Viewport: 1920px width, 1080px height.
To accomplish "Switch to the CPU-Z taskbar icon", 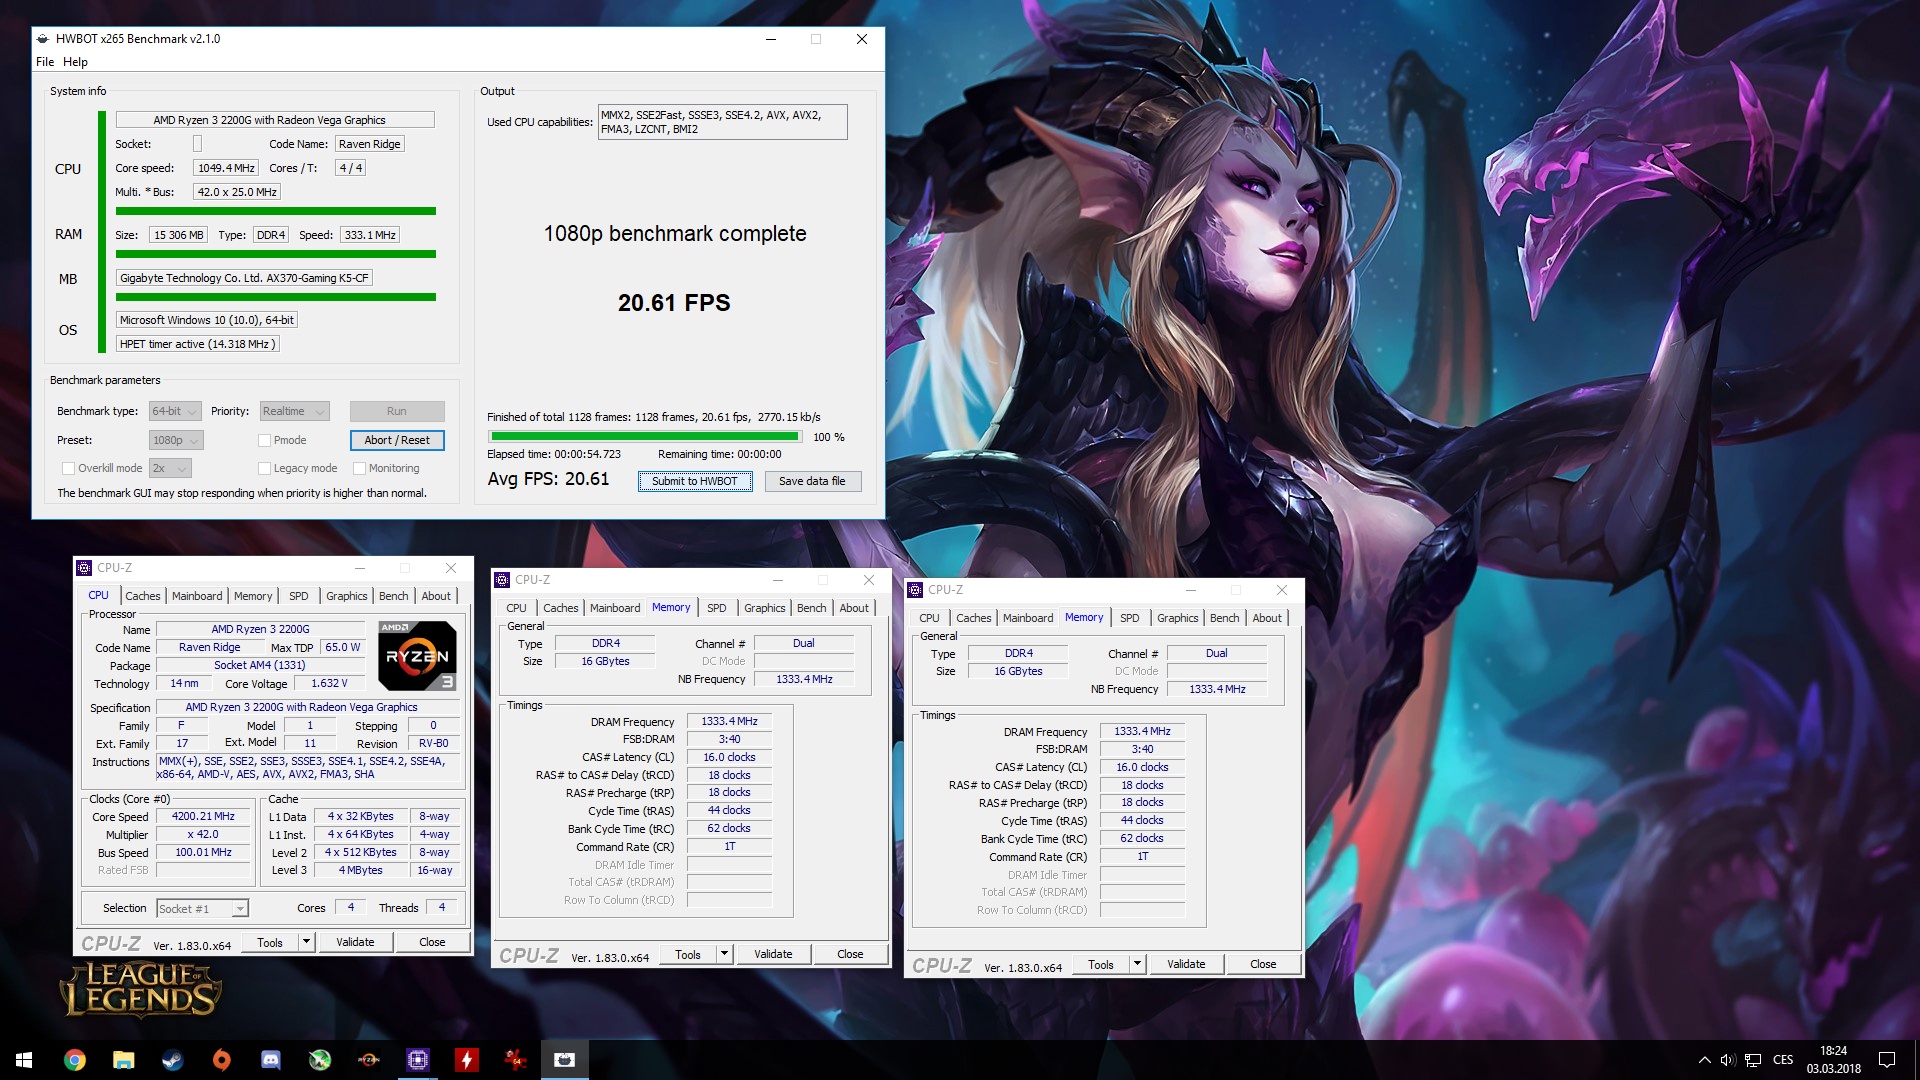I will pyautogui.click(x=417, y=1060).
